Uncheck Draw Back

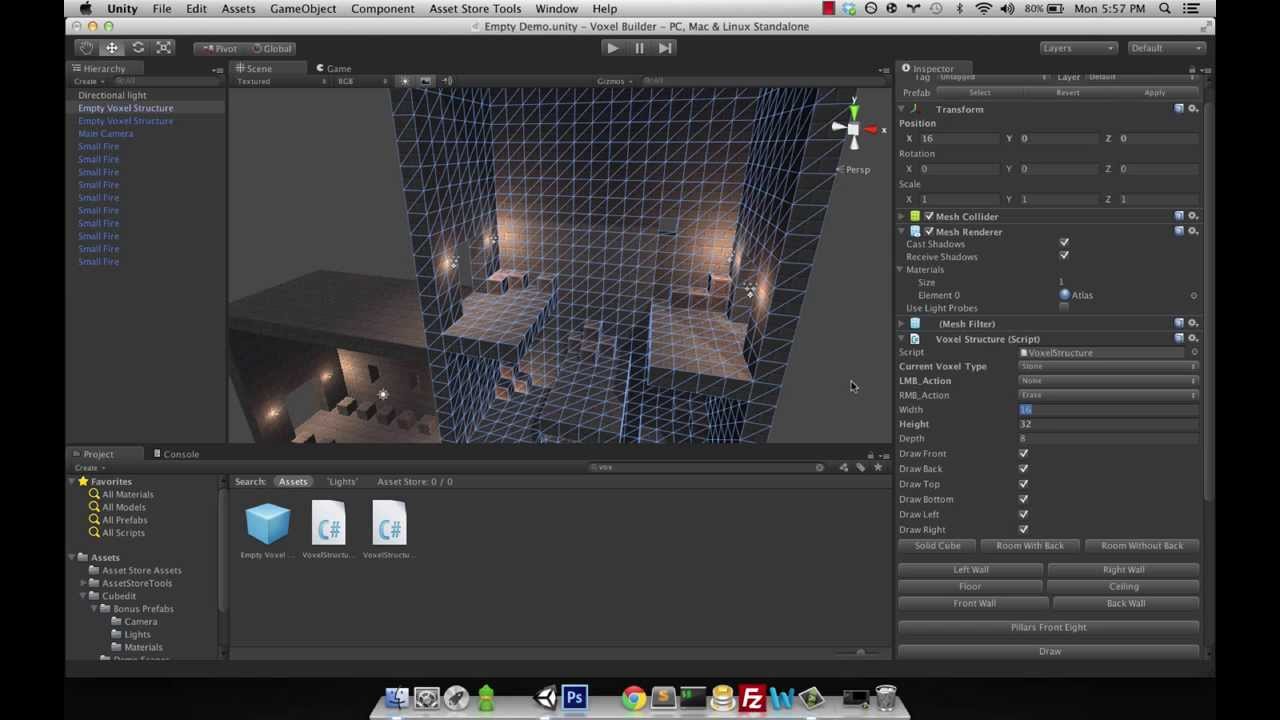(x=1023, y=469)
